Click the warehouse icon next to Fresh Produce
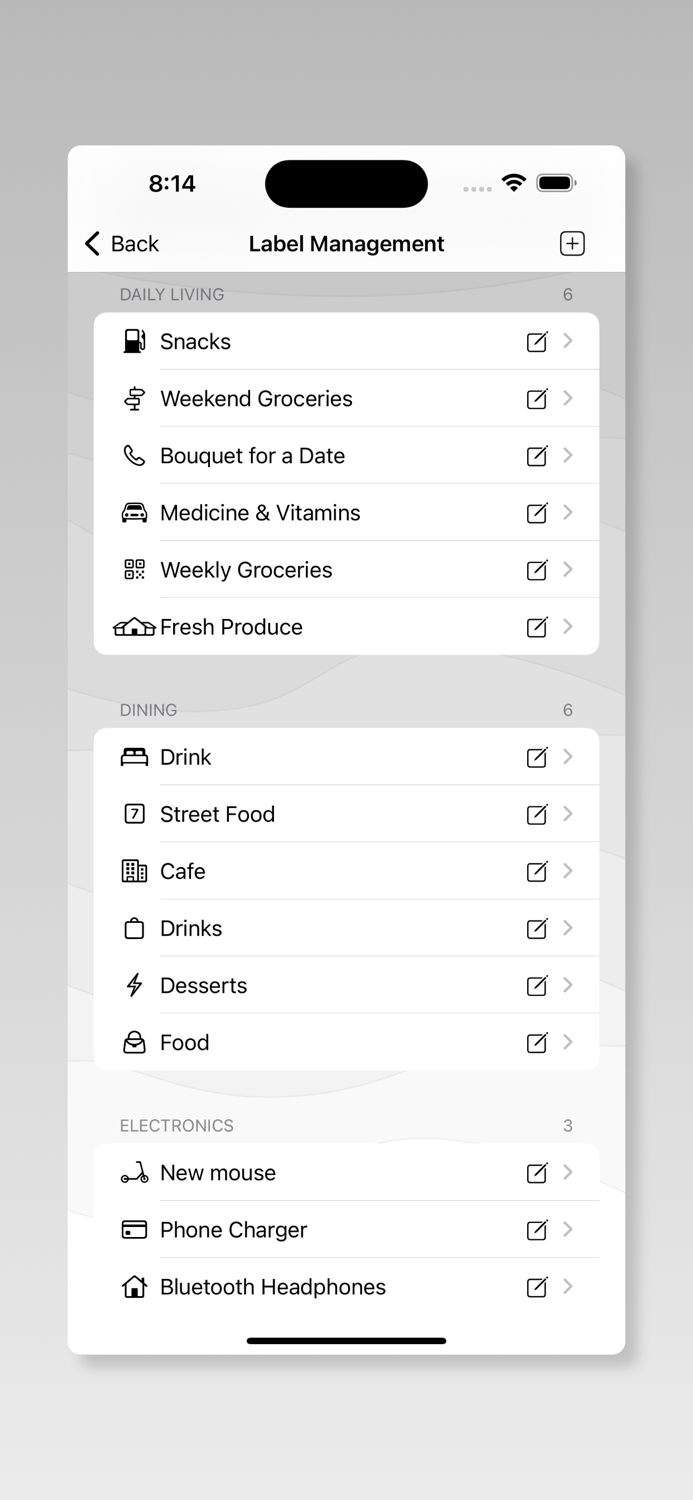This screenshot has height=1500, width=693. (133, 627)
